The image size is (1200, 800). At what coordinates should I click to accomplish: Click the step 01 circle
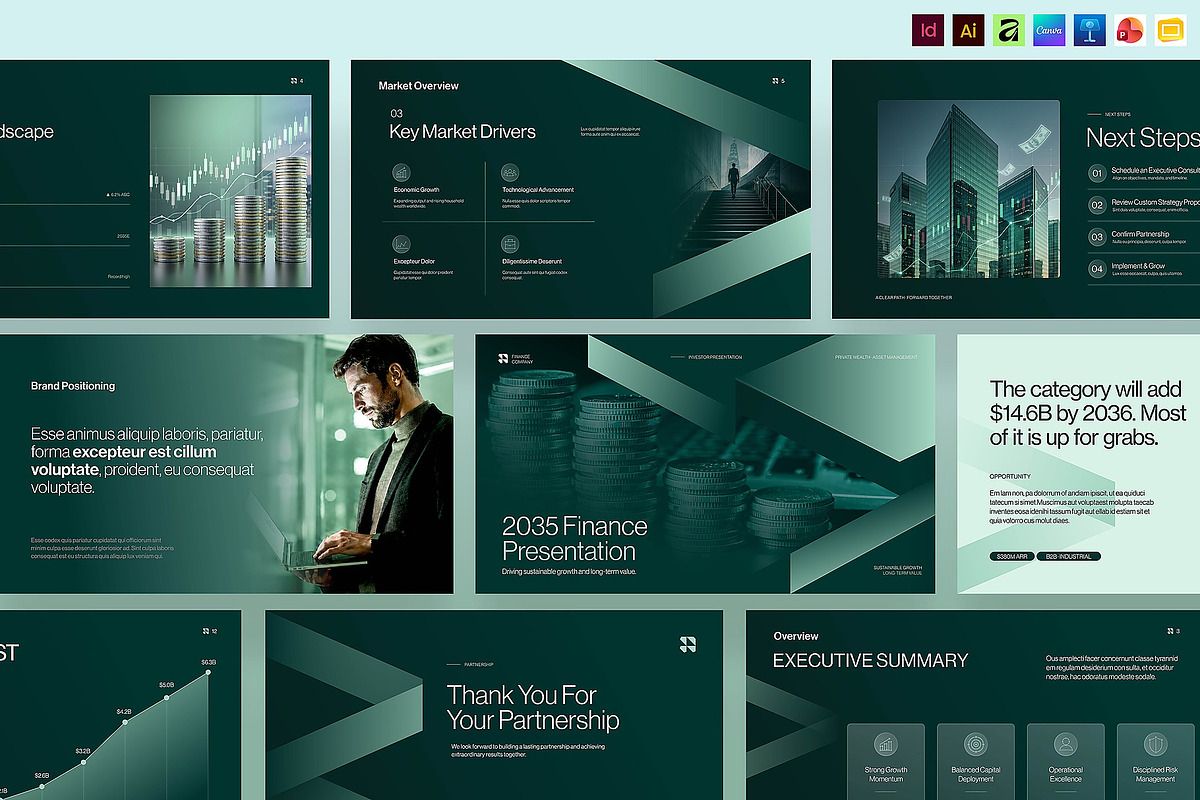point(1097,173)
